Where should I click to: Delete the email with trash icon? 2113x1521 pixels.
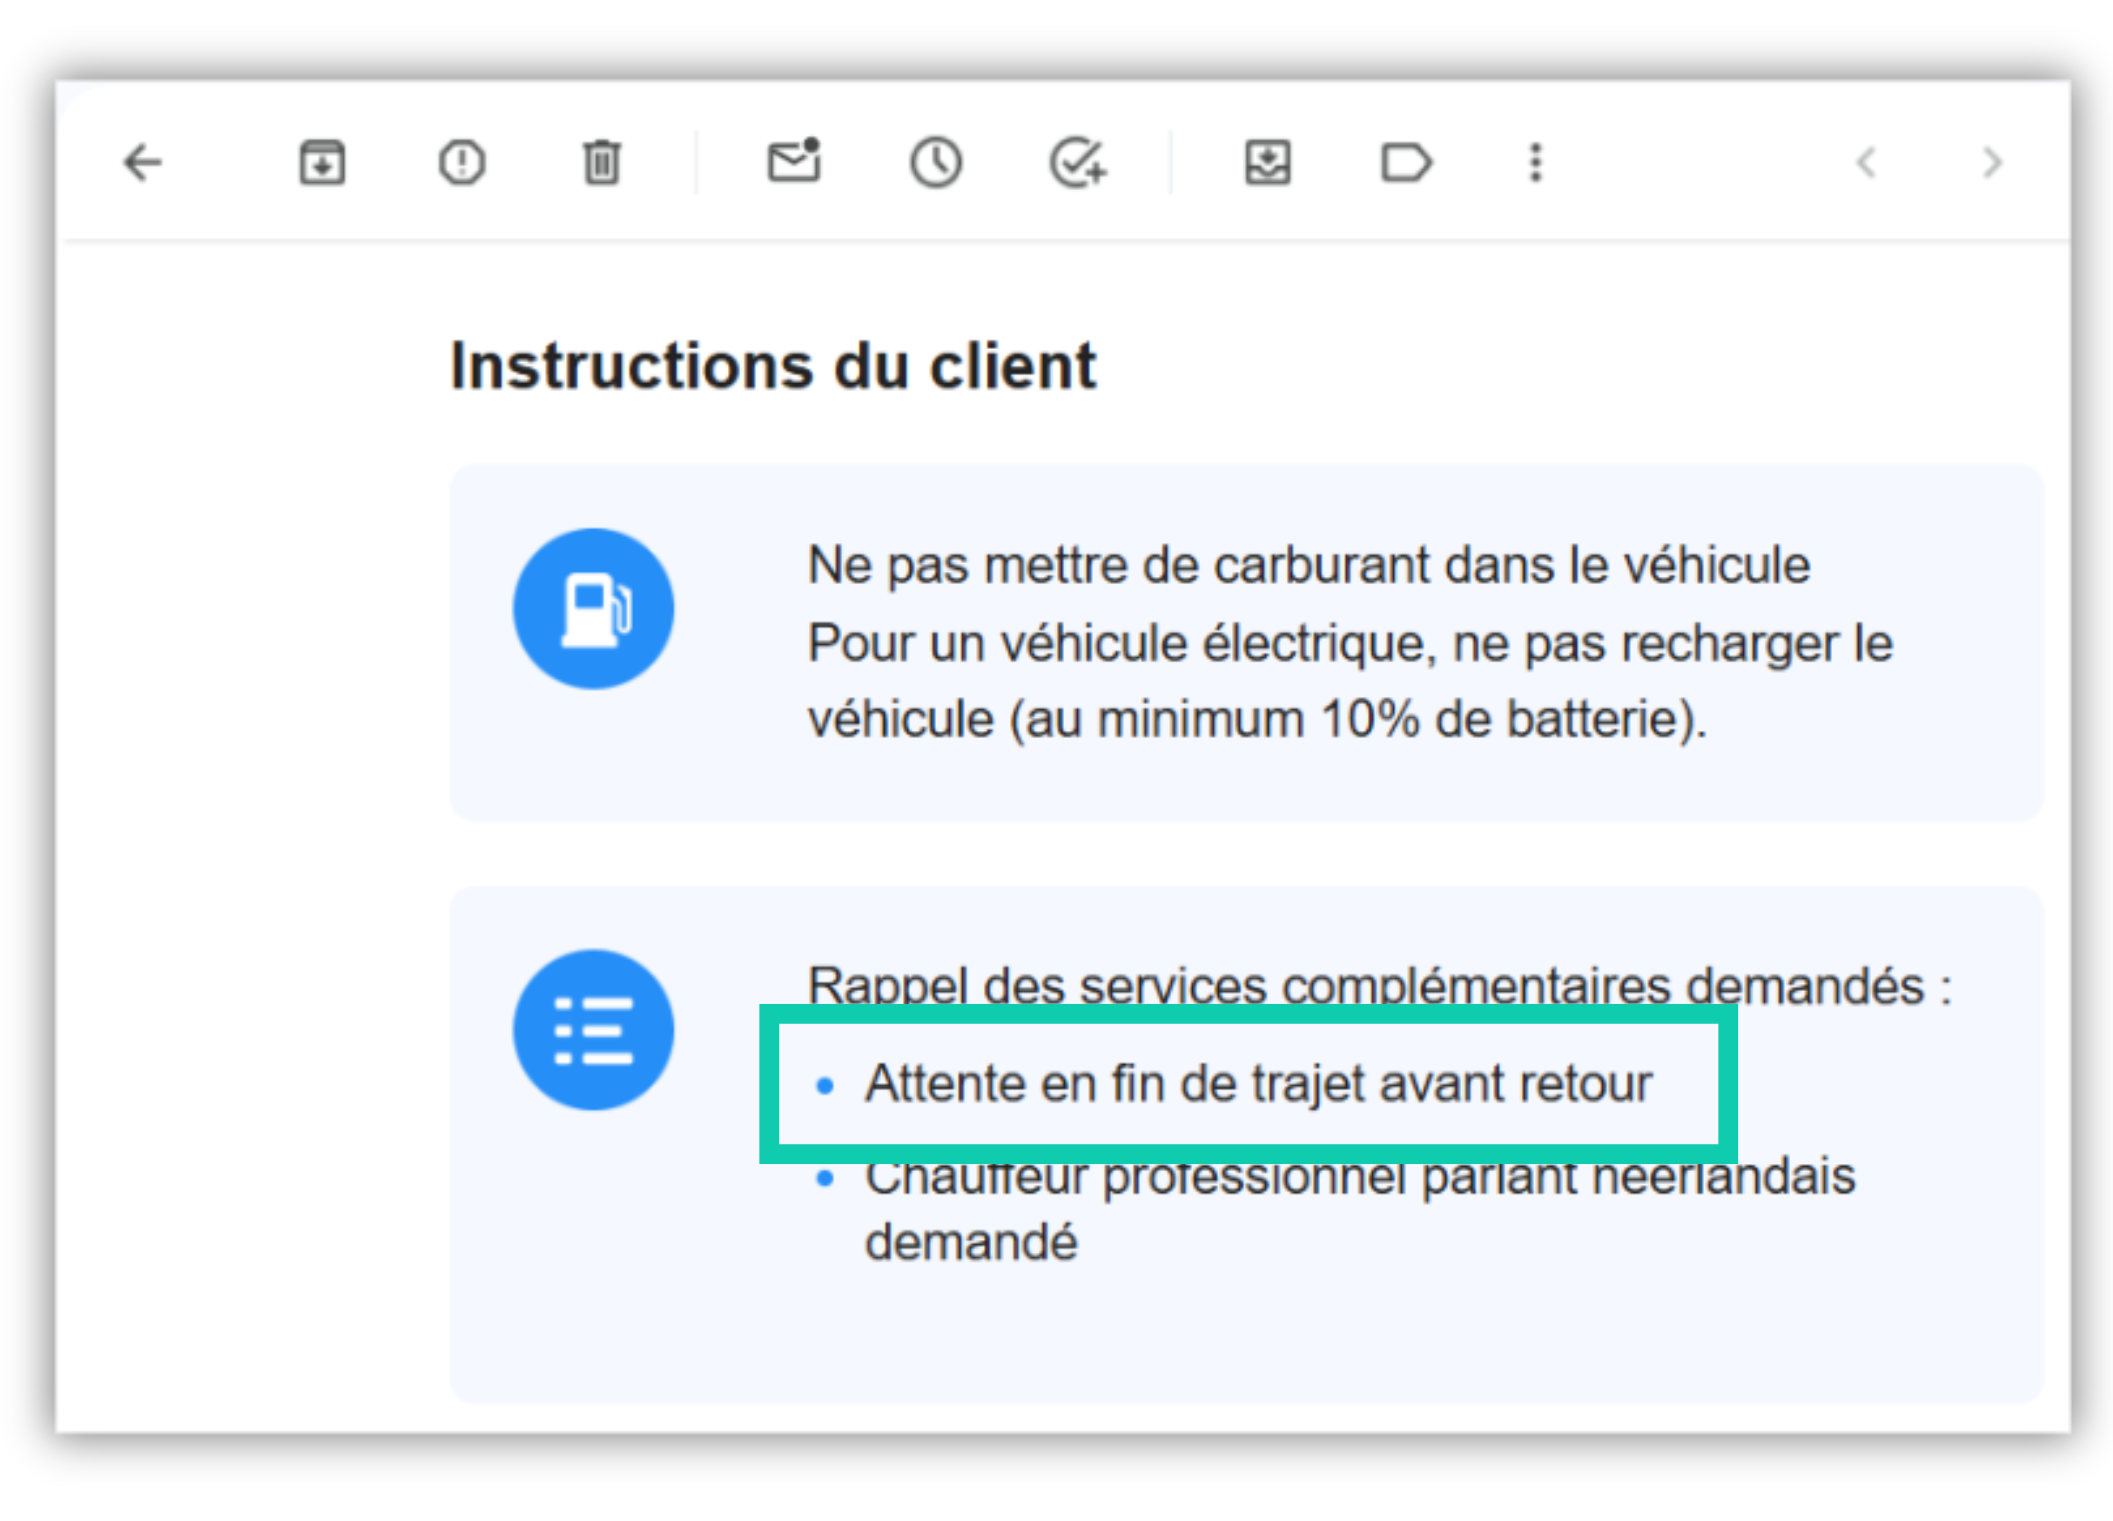(601, 162)
